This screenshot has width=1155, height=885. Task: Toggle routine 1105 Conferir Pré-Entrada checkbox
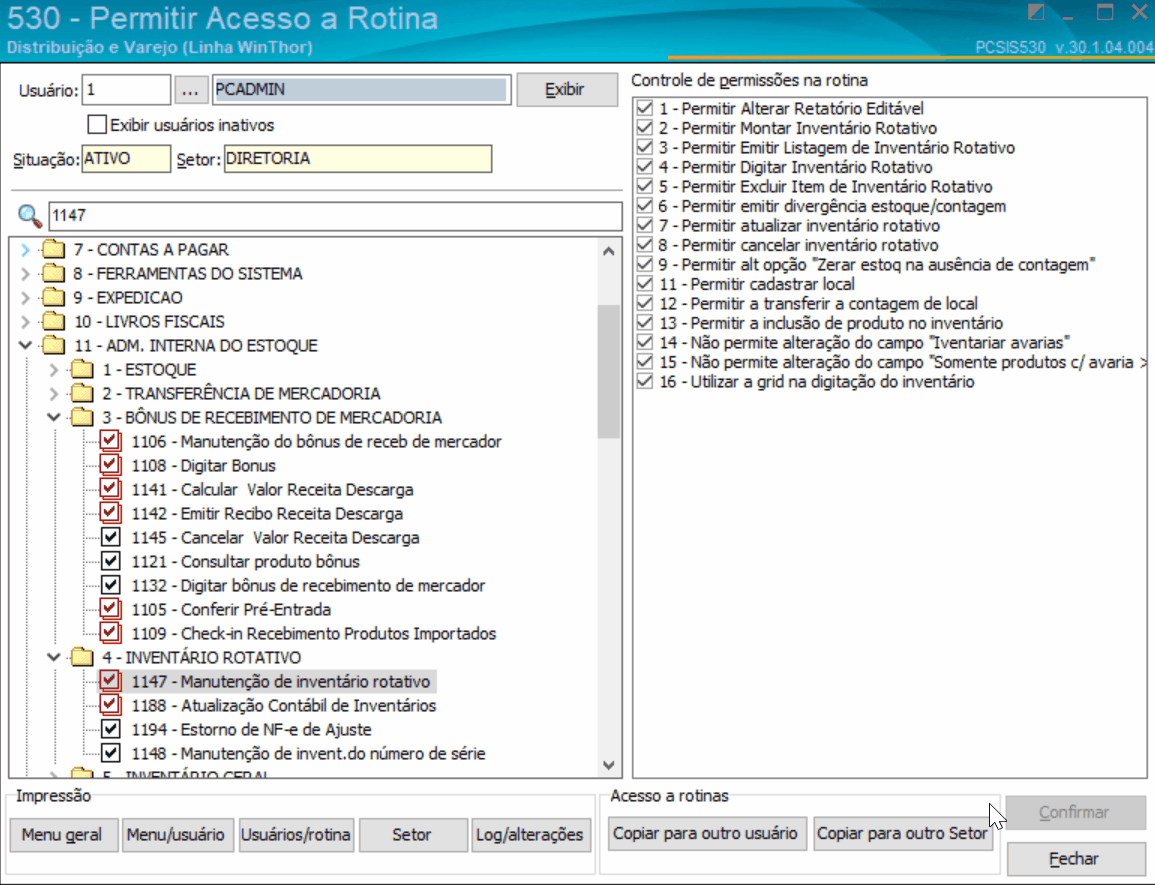(110, 609)
